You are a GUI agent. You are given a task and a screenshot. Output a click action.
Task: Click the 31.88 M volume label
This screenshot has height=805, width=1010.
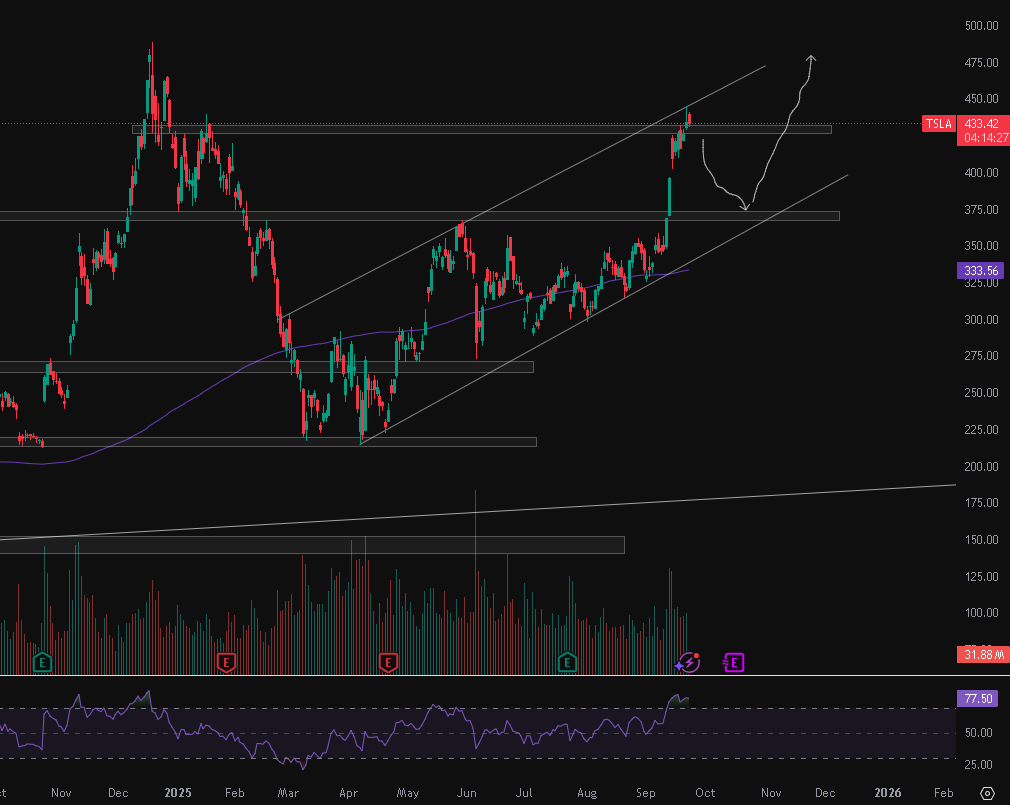[x=984, y=655]
